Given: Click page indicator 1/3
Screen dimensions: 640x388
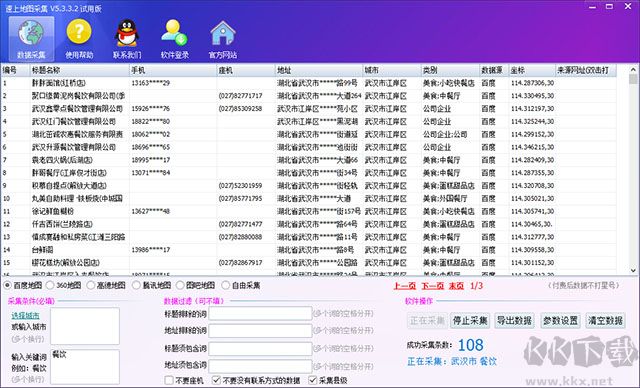Looking at the screenshot, I should (x=476, y=286).
